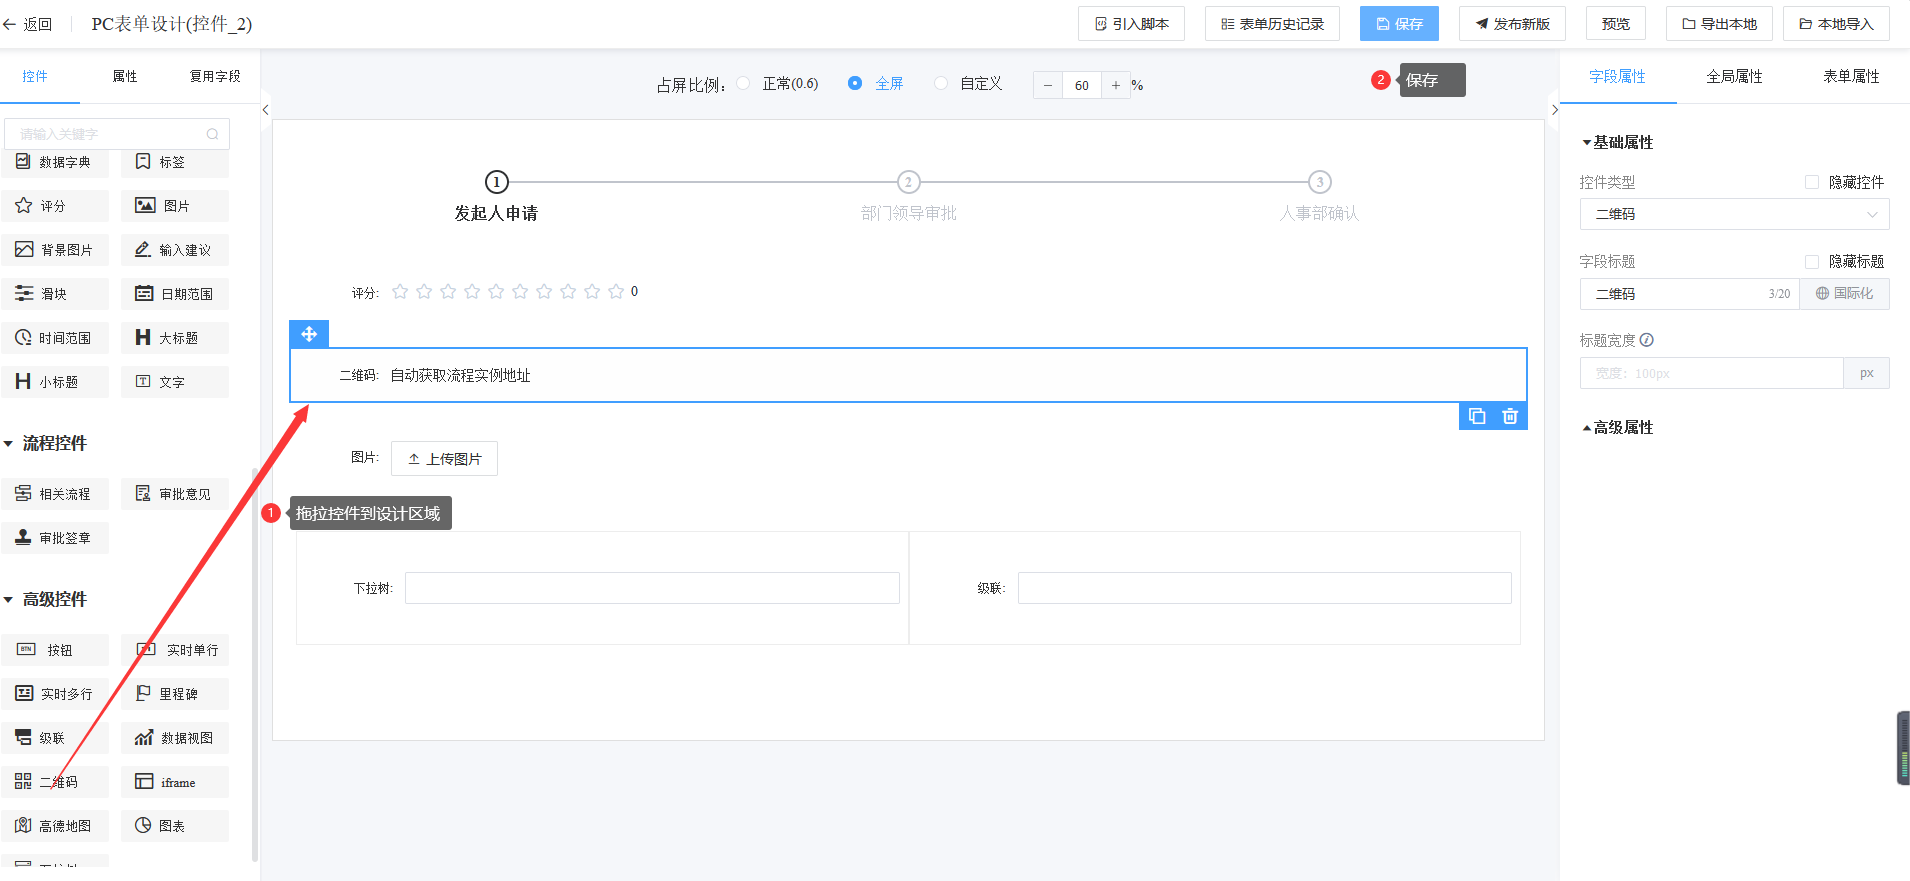Collapse the left controls panel arrow
This screenshot has width=1910, height=881.
coord(265,110)
